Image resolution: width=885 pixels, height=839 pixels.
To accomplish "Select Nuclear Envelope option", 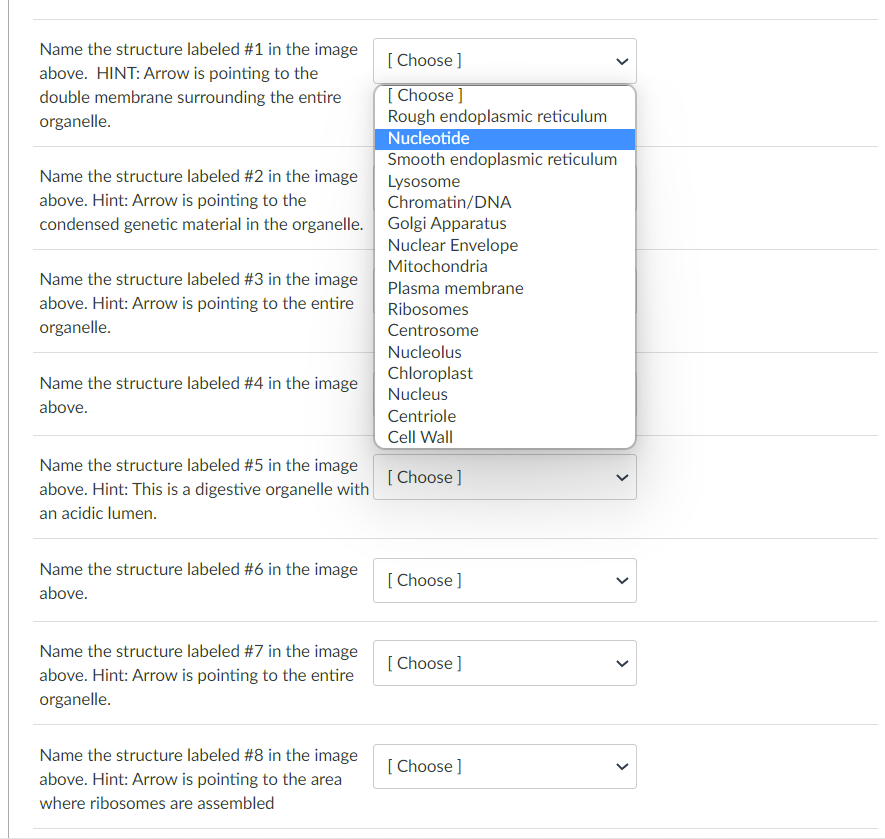I will [505, 245].
